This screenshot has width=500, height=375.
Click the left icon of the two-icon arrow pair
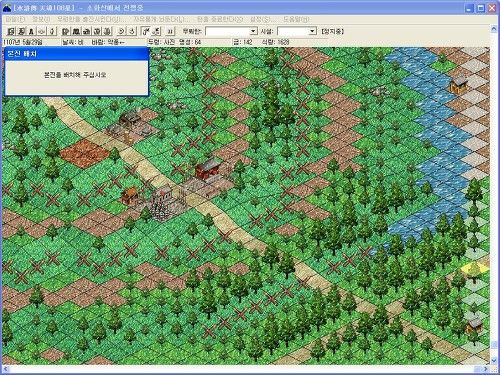pos(122,31)
